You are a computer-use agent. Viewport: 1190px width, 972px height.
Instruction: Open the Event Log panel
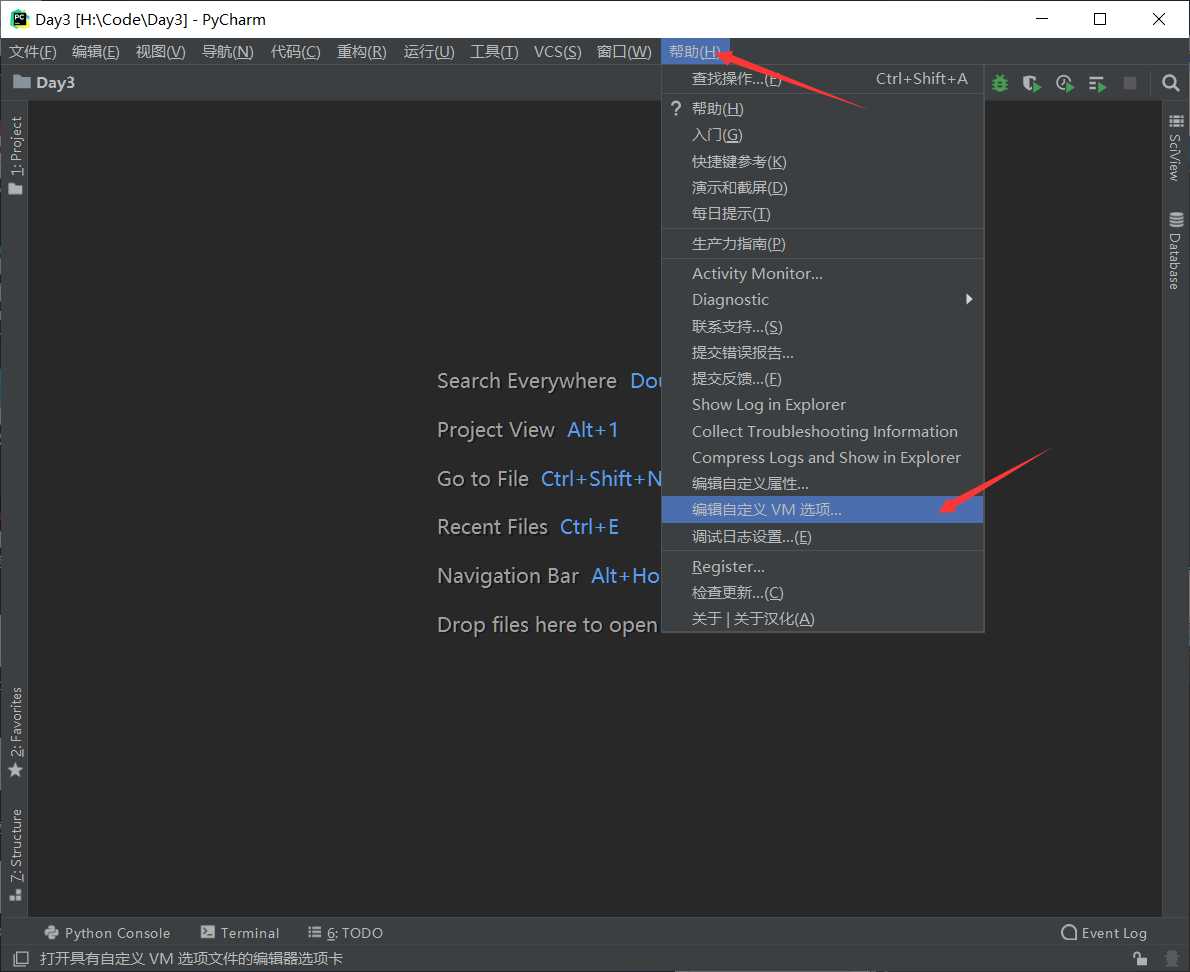tap(1103, 933)
